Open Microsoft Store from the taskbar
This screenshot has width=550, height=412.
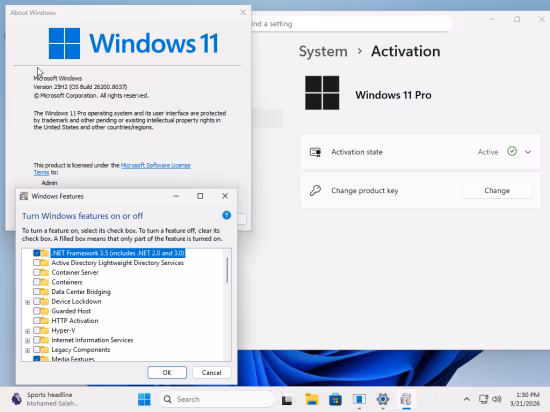click(x=335, y=399)
